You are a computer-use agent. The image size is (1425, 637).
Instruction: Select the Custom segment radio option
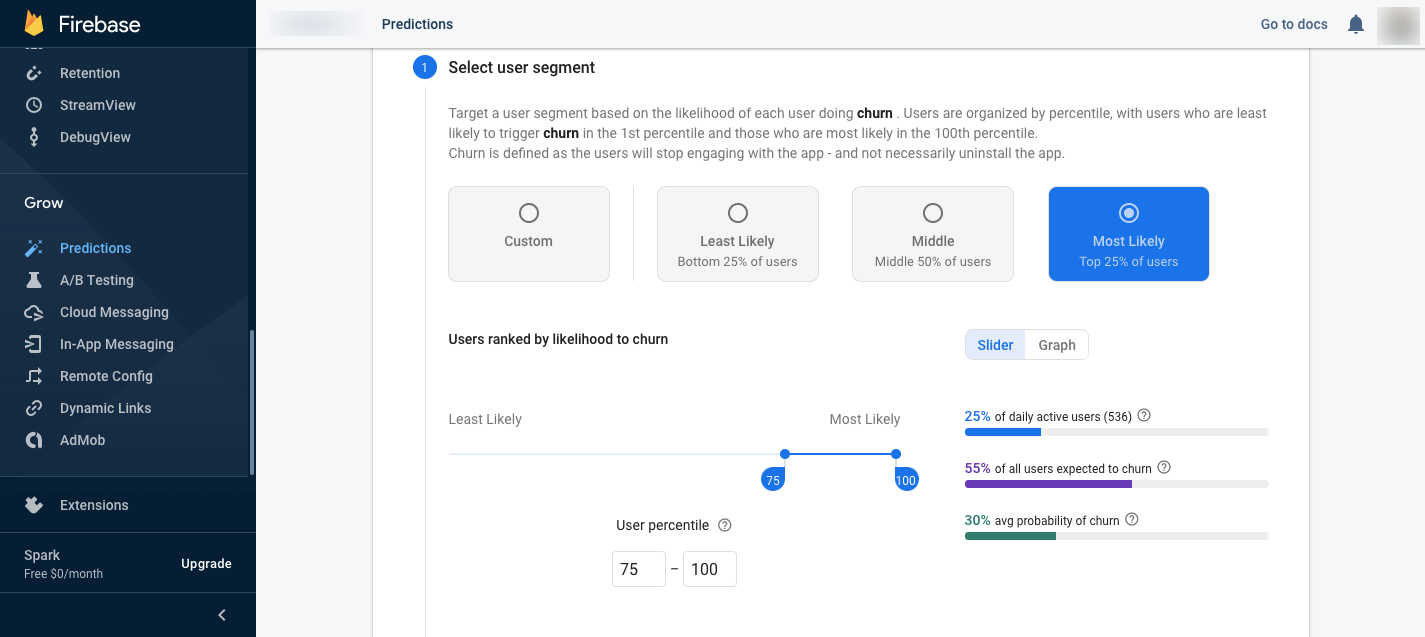[529, 213]
